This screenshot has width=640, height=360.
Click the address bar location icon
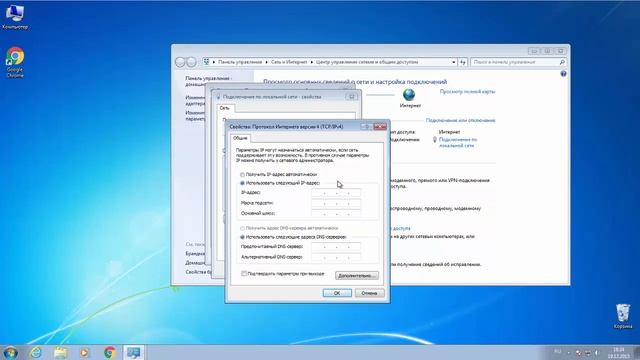(x=207, y=62)
